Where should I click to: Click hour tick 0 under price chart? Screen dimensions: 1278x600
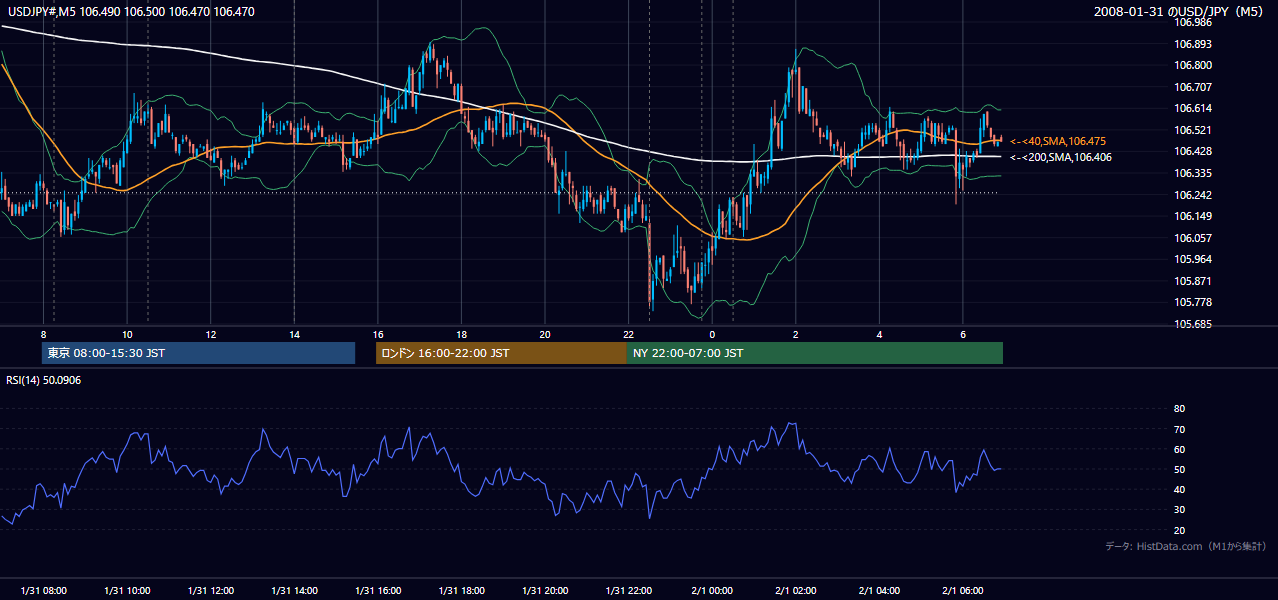tap(711, 335)
